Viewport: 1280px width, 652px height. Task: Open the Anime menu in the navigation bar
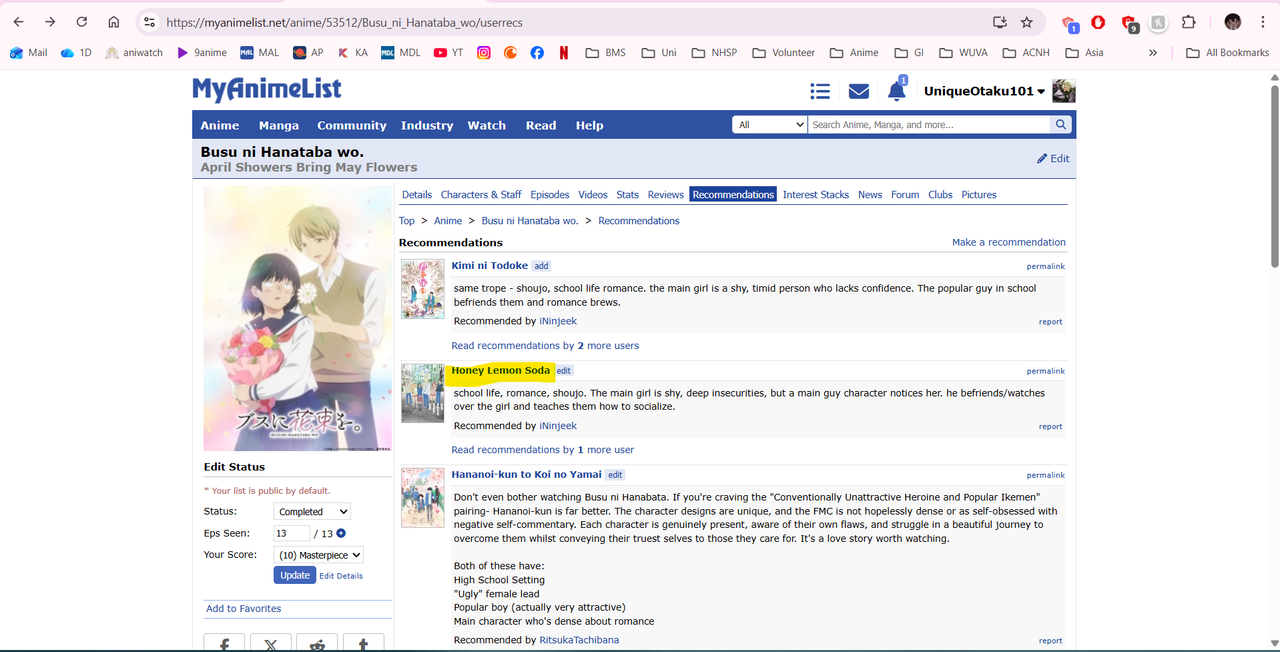click(x=220, y=125)
